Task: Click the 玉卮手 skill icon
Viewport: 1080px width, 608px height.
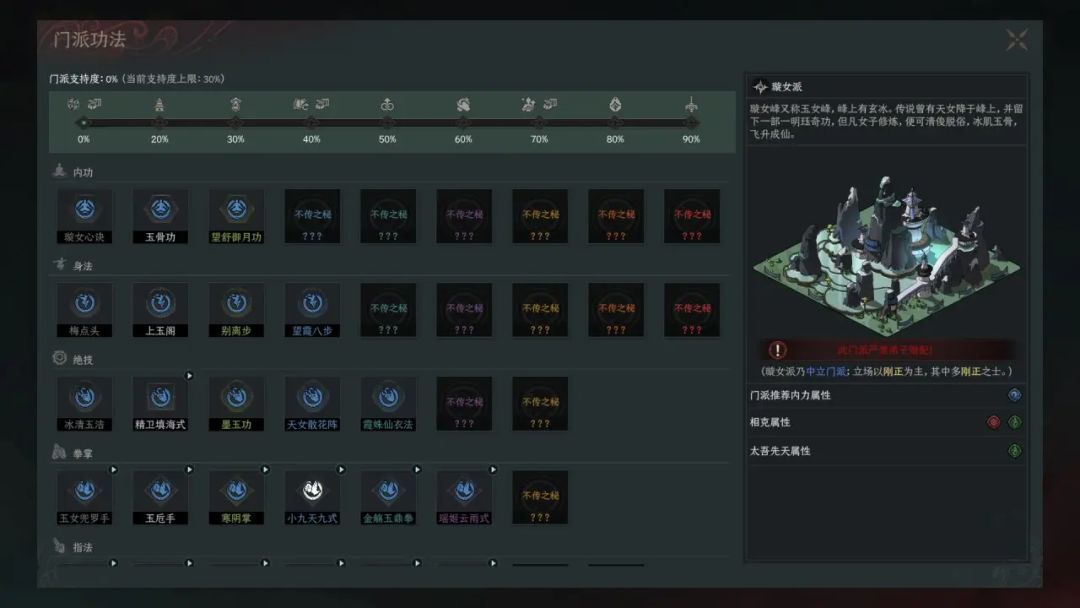Action: point(160,497)
